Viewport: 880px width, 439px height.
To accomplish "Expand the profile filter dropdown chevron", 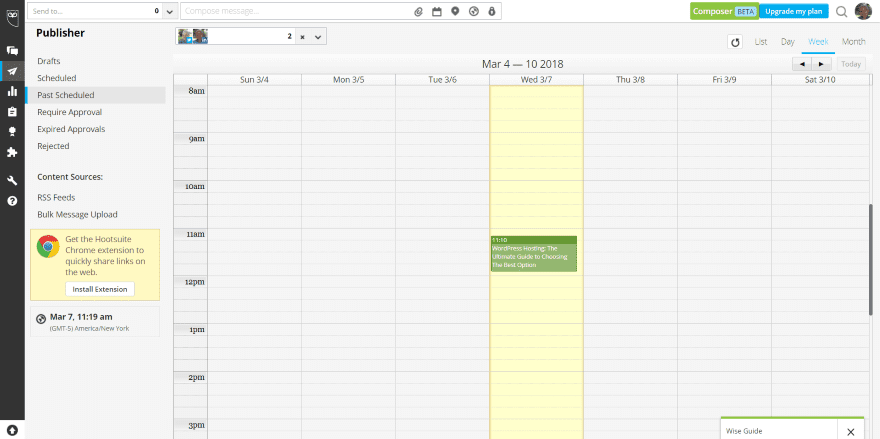I will click(318, 36).
